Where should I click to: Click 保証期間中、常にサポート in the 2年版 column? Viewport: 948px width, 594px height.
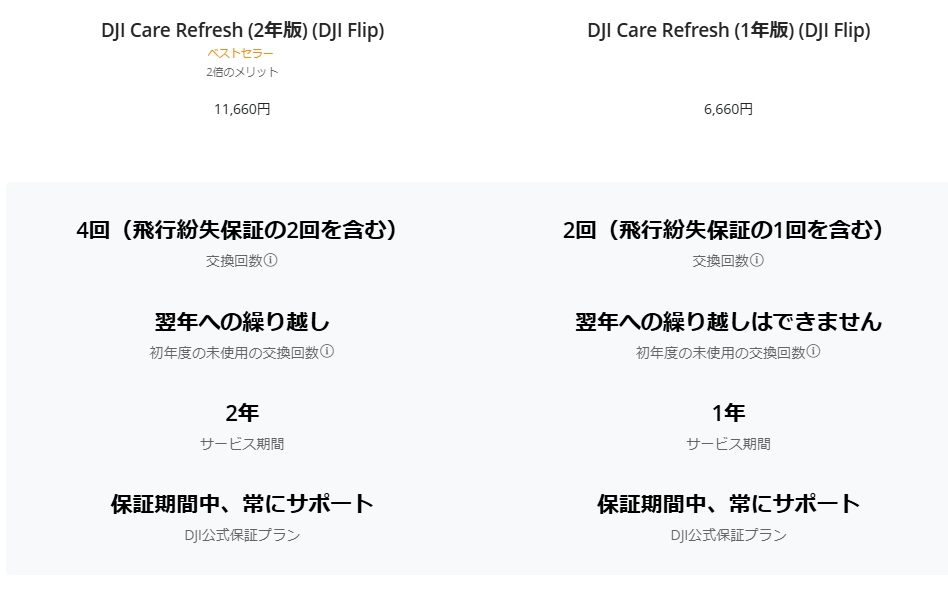tap(242, 504)
